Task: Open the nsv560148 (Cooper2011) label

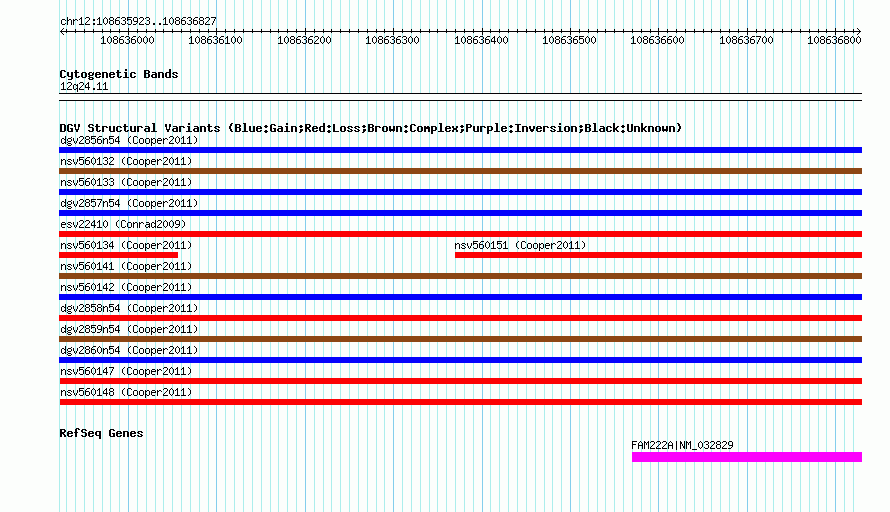Action: [x=126, y=392]
